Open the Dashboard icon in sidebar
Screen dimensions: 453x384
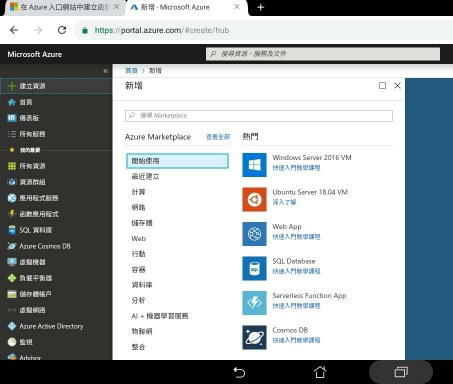click(x=12, y=118)
